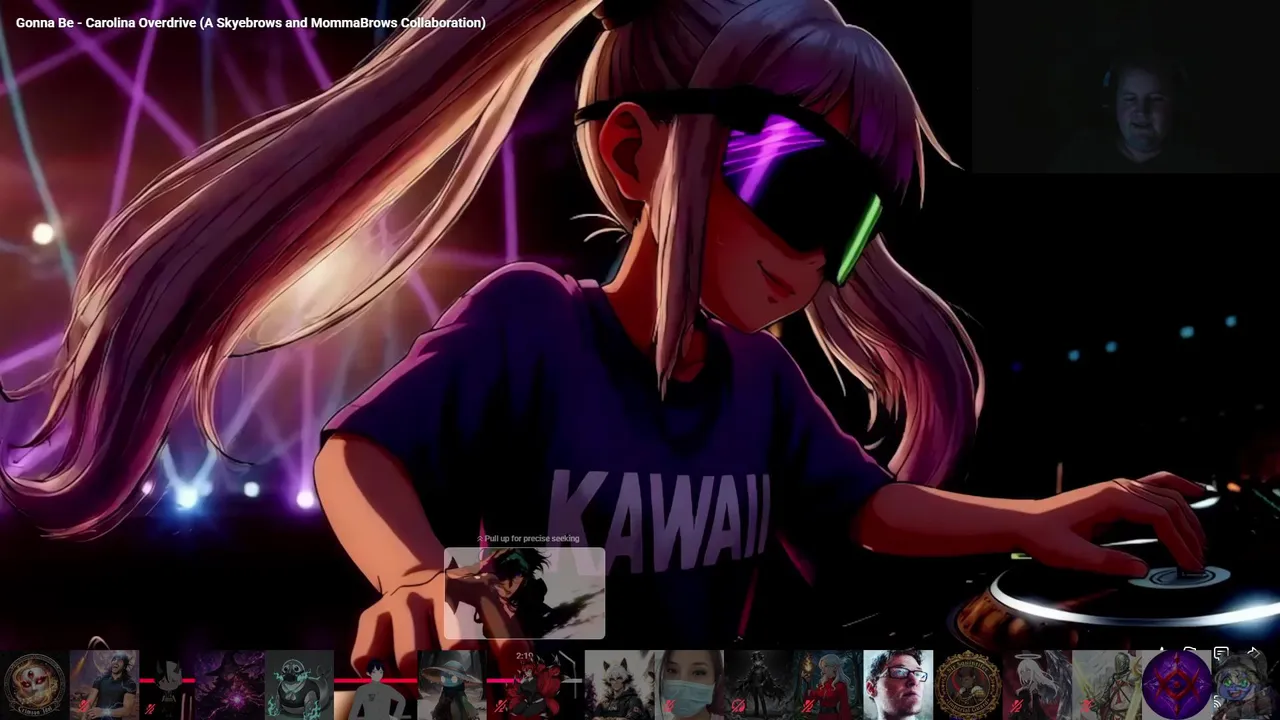The height and width of the screenshot is (720, 1280).
Task: Click the seek preview thumbnail
Action: click(525, 593)
